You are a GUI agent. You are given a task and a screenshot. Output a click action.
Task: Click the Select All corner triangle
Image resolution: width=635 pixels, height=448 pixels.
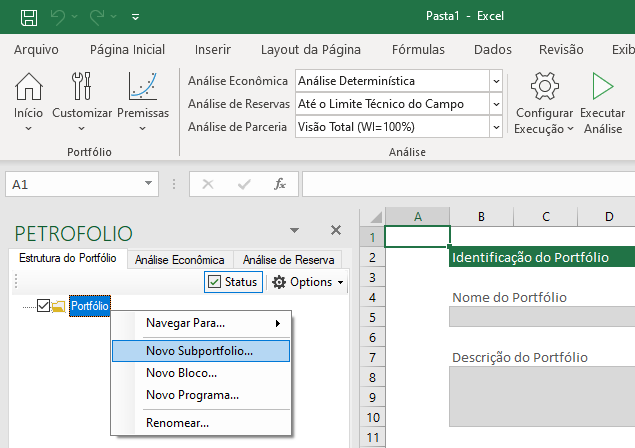[x=375, y=217]
